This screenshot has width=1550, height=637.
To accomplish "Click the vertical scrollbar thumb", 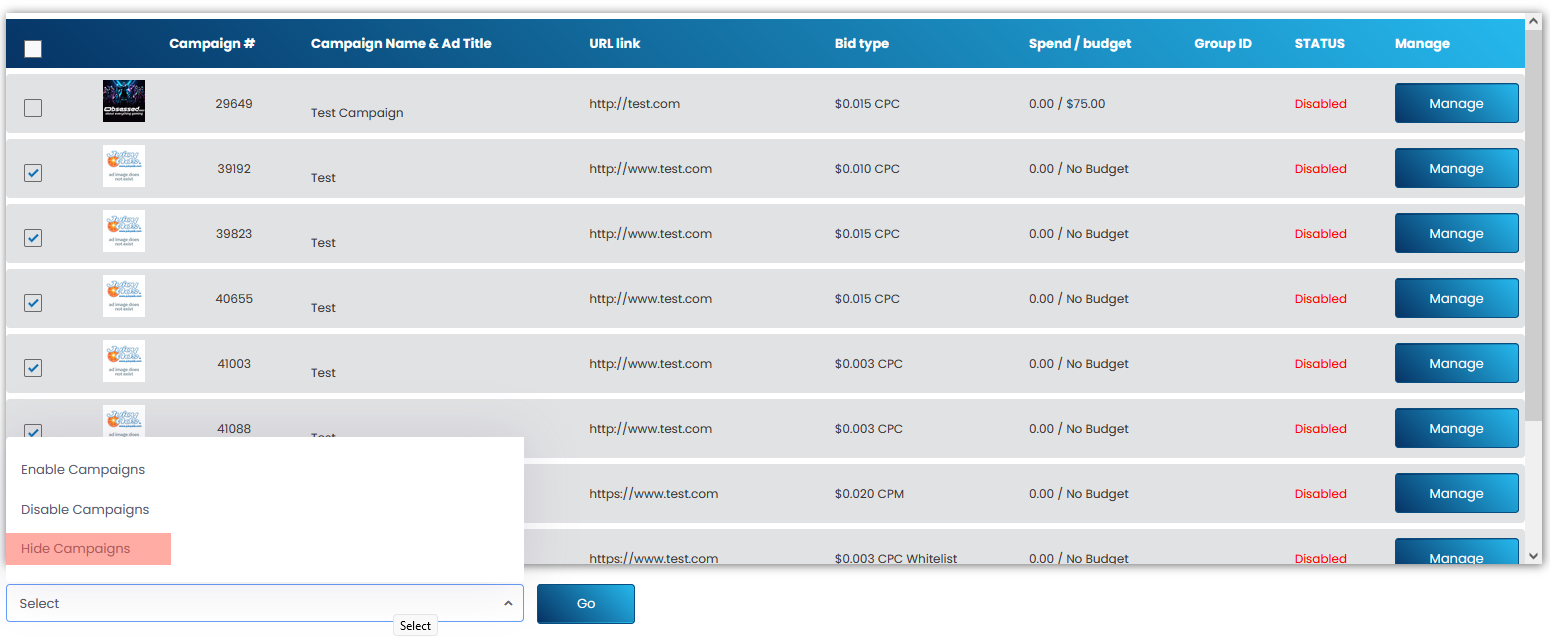I will pyautogui.click(x=1534, y=225).
